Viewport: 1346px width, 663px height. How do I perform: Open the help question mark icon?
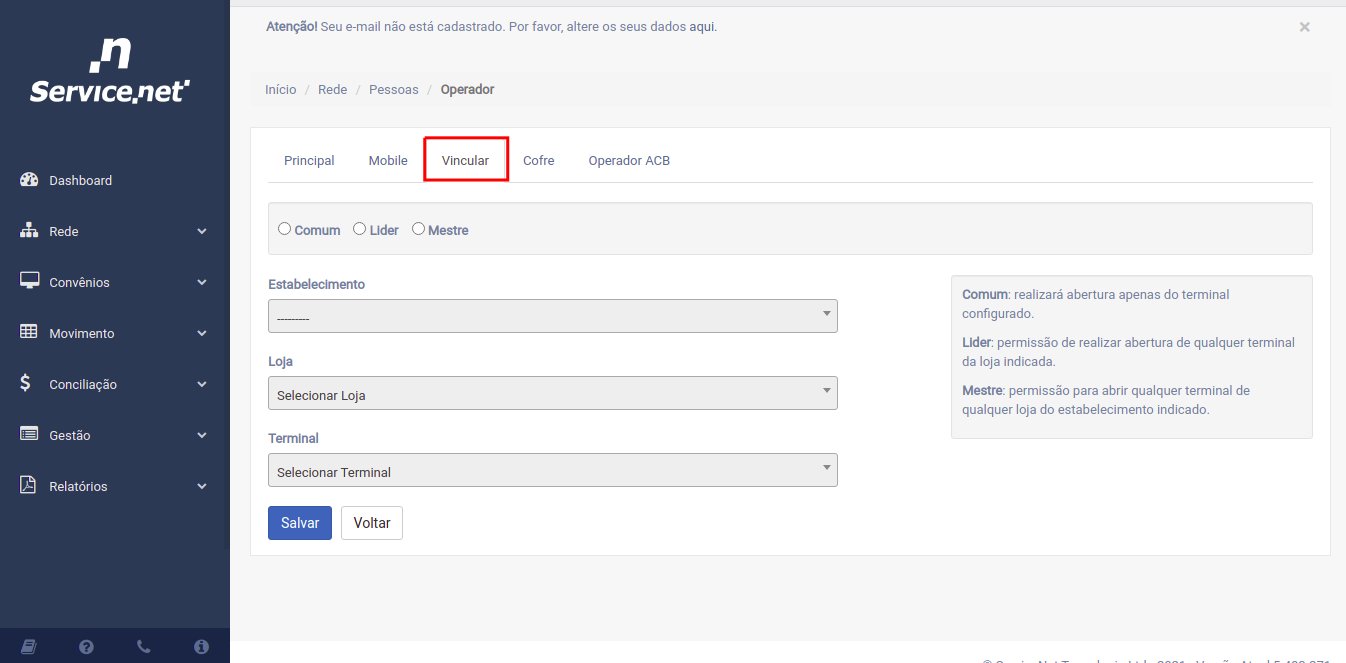click(86, 647)
